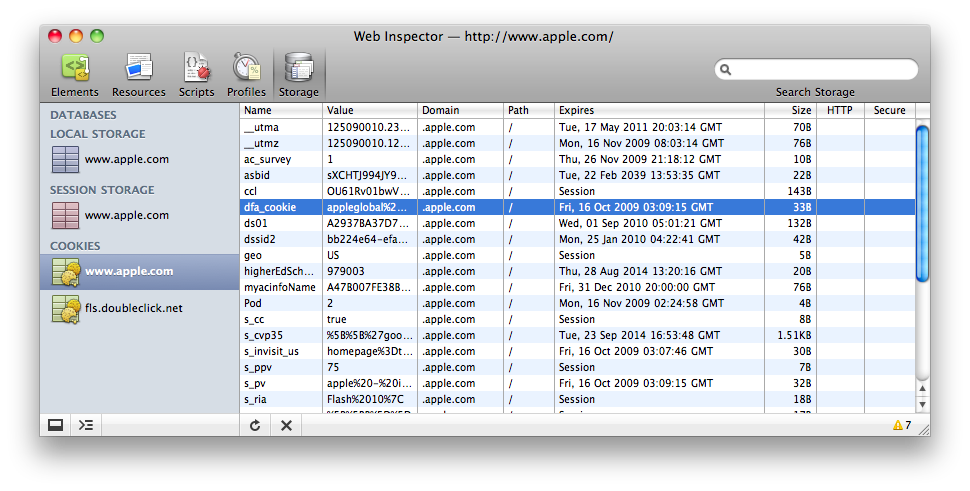
Task: Select the dfa_cookie row
Action: coord(577,208)
